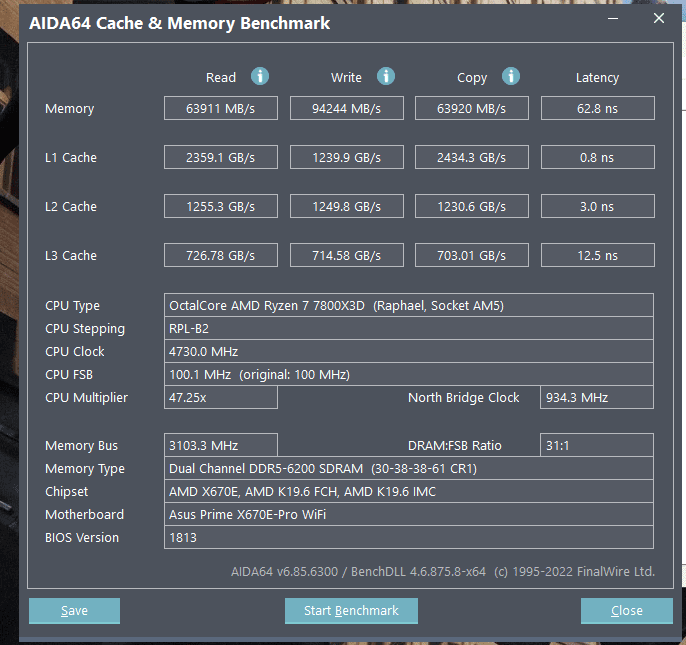Click the L2 Cache Copy value

(x=472, y=206)
